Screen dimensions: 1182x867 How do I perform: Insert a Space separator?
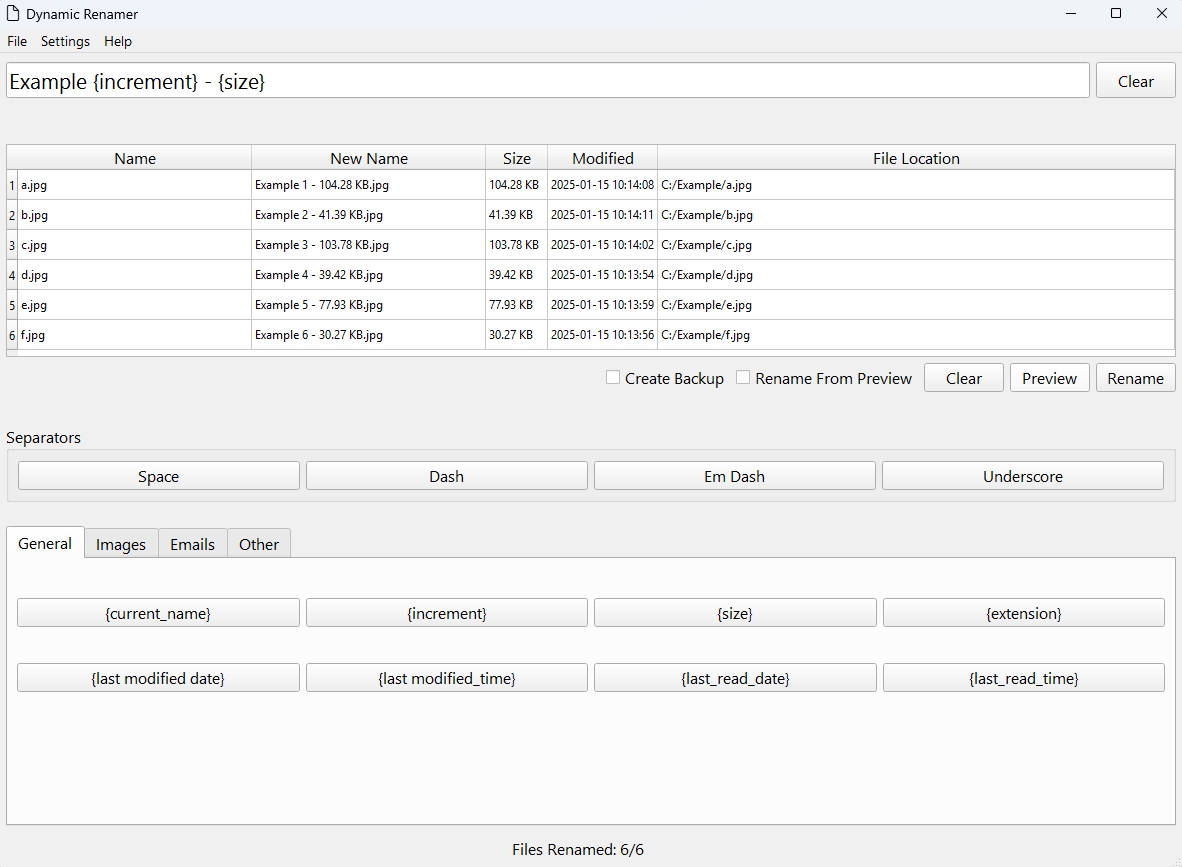pyautogui.click(x=158, y=476)
